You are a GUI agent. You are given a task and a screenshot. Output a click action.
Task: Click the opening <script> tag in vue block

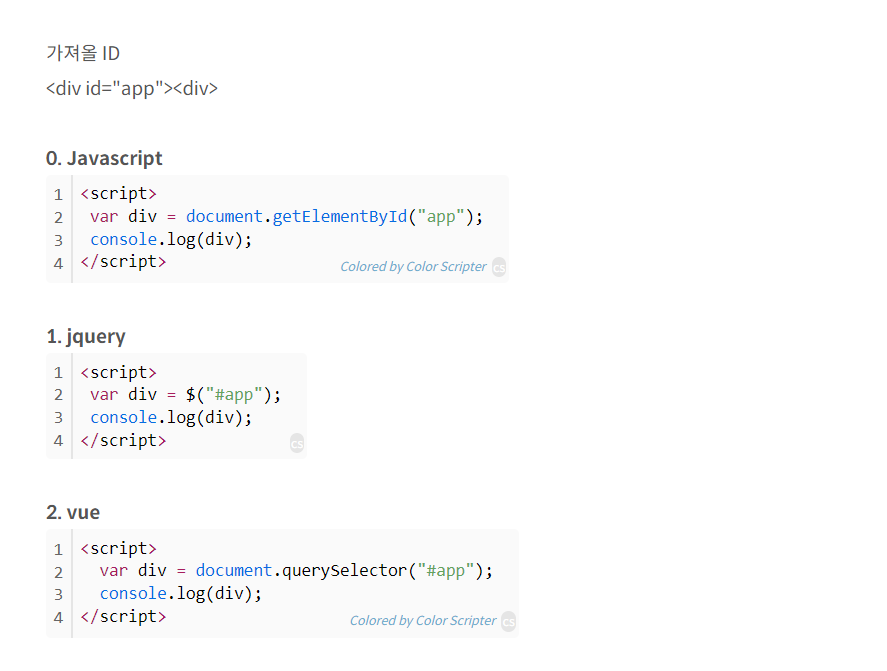click(x=118, y=548)
